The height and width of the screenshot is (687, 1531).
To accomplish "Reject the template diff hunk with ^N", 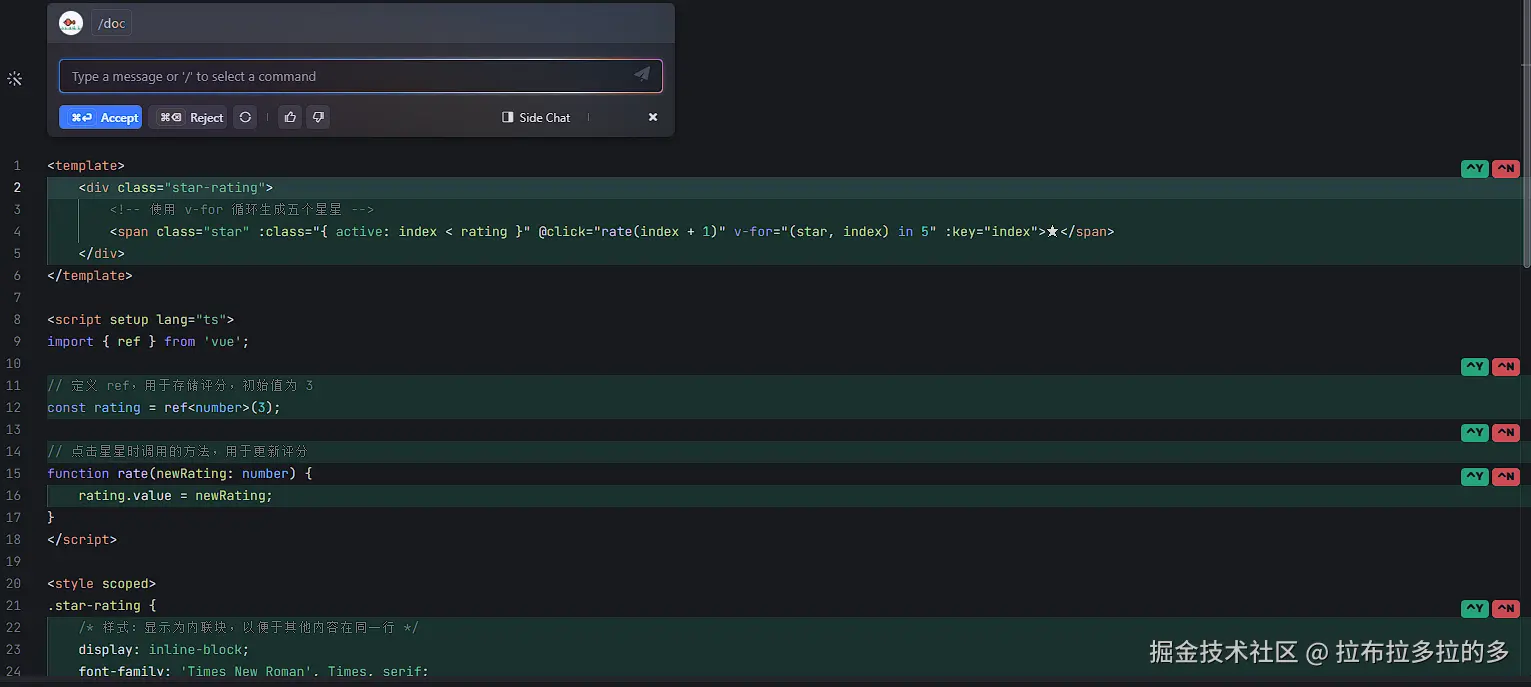I will coord(1505,169).
